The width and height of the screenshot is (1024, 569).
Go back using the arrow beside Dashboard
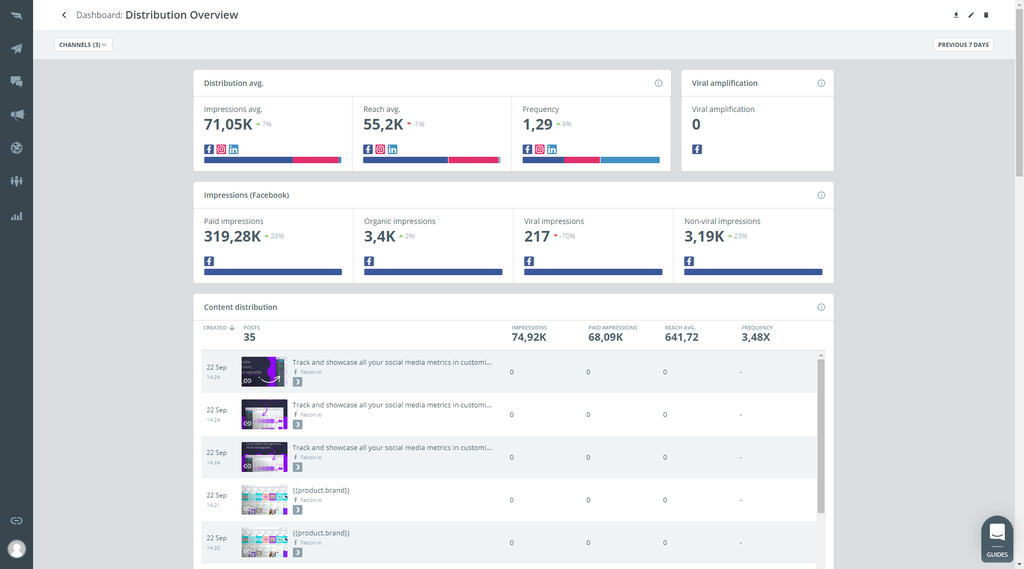click(64, 15)
